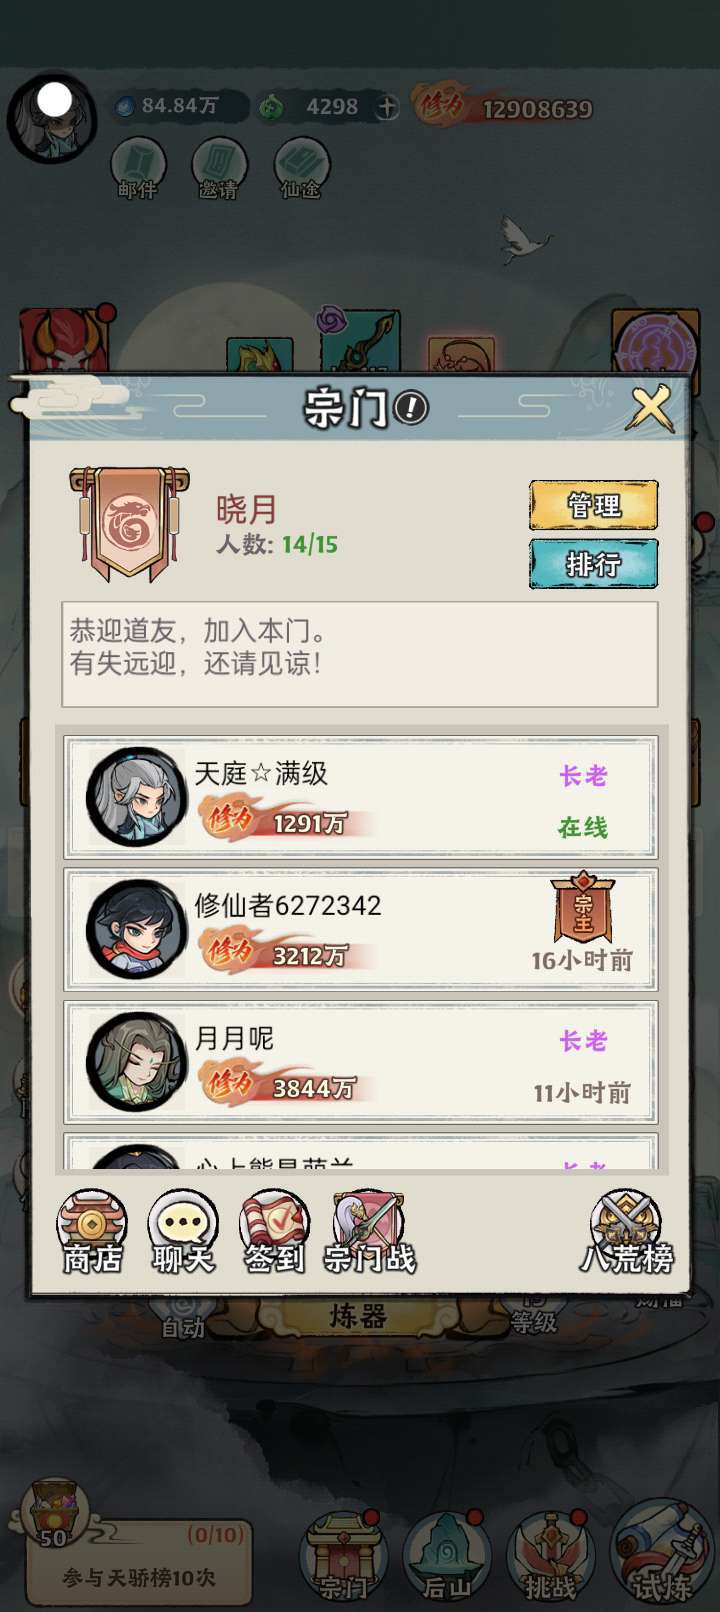The image size is (720, 1612).
Task: Tap the info icon next to 宗门 title
Action: click(411, 407)
